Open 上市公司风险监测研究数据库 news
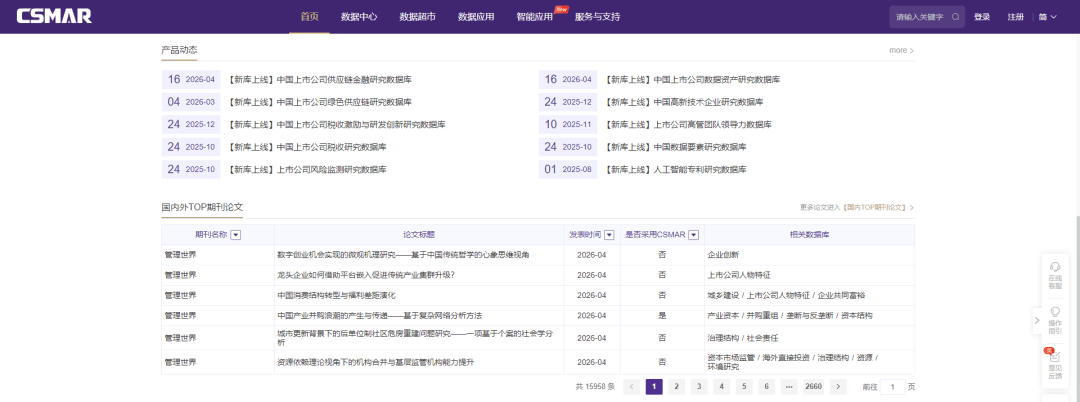 [307, 169]
